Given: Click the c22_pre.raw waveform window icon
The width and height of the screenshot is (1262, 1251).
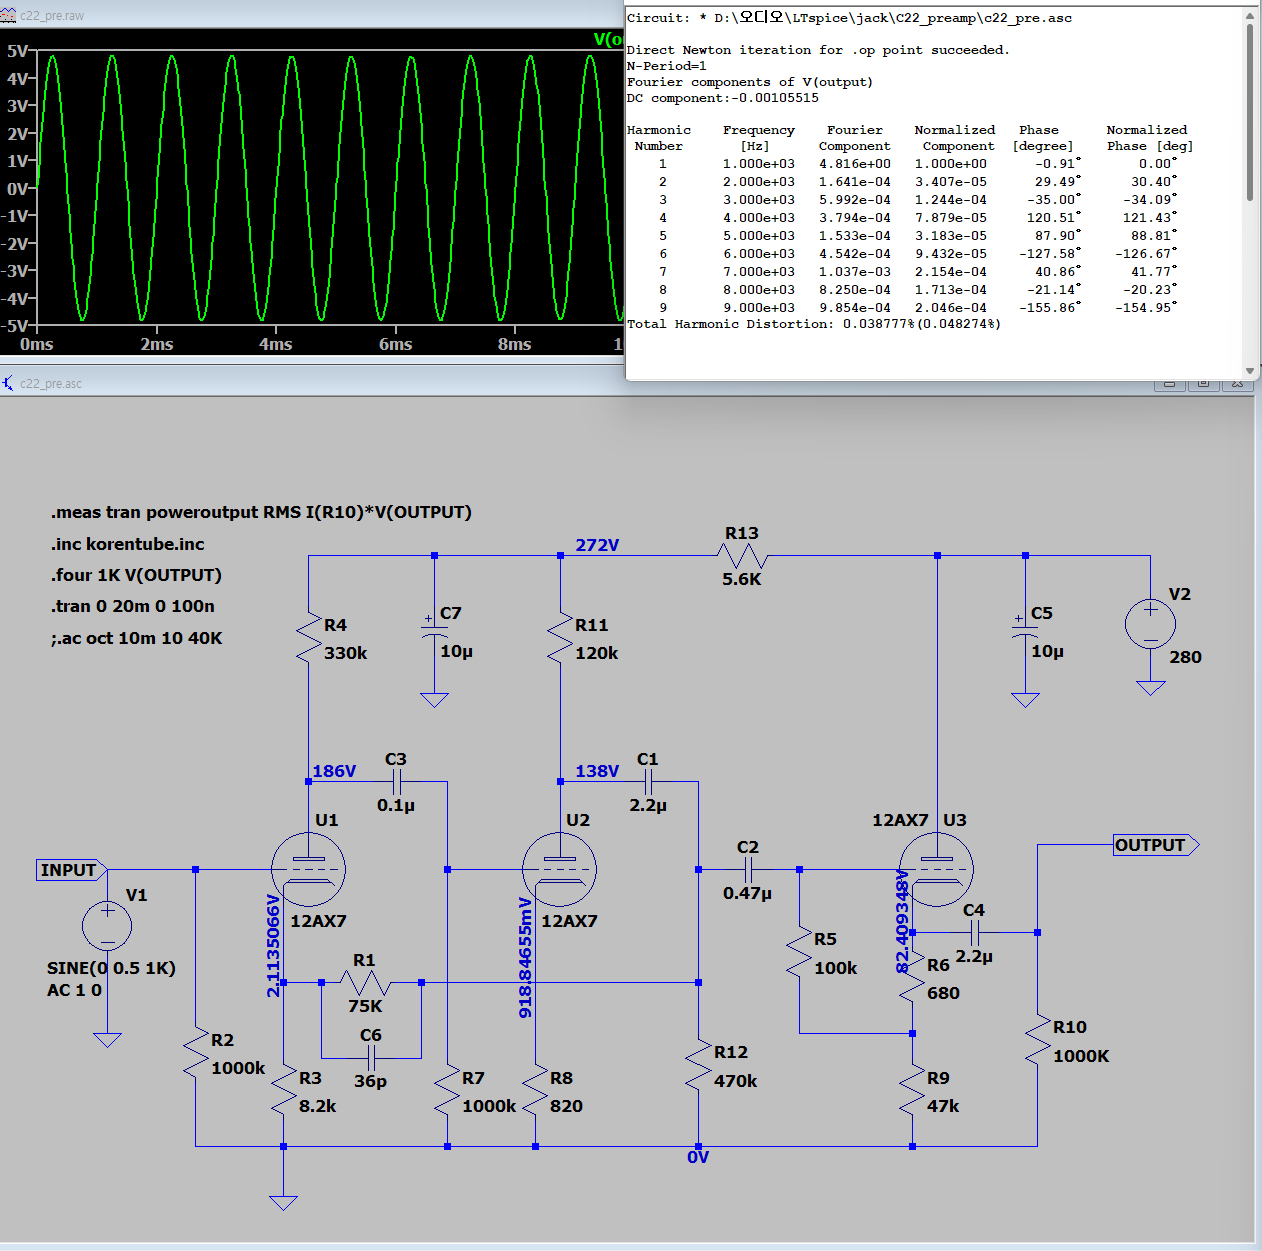Looking at the screenshot, I should click(x=8, y=16).
